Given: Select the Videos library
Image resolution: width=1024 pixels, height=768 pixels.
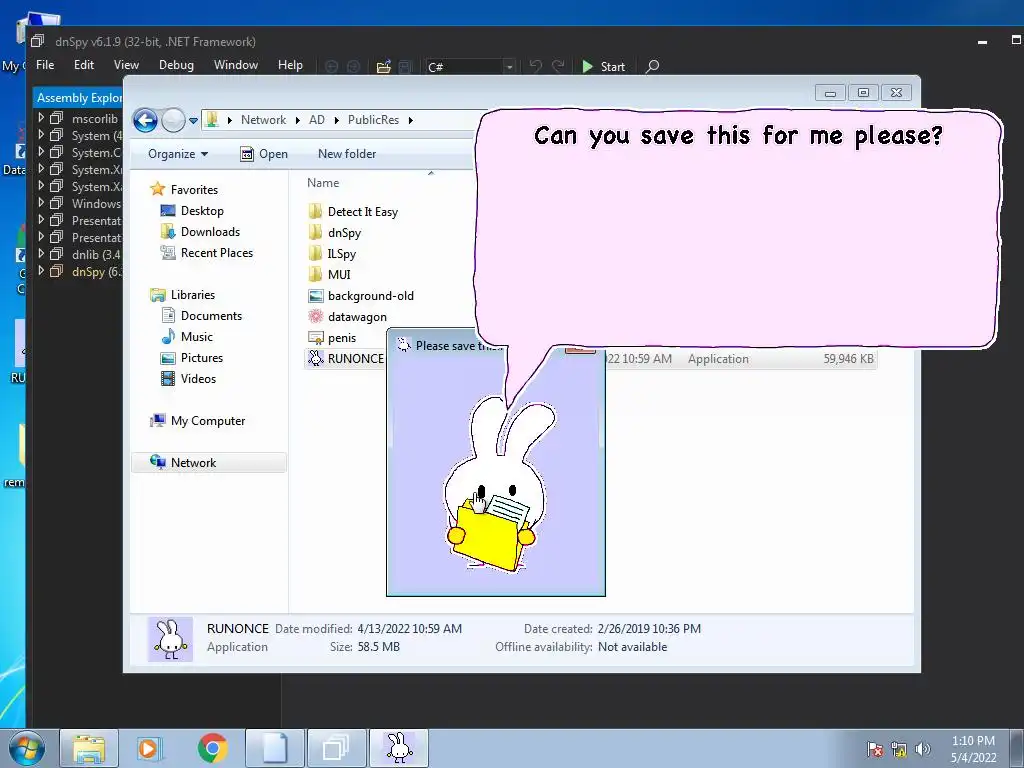Looking at the screenshot, I should click(x=189, y=379).
